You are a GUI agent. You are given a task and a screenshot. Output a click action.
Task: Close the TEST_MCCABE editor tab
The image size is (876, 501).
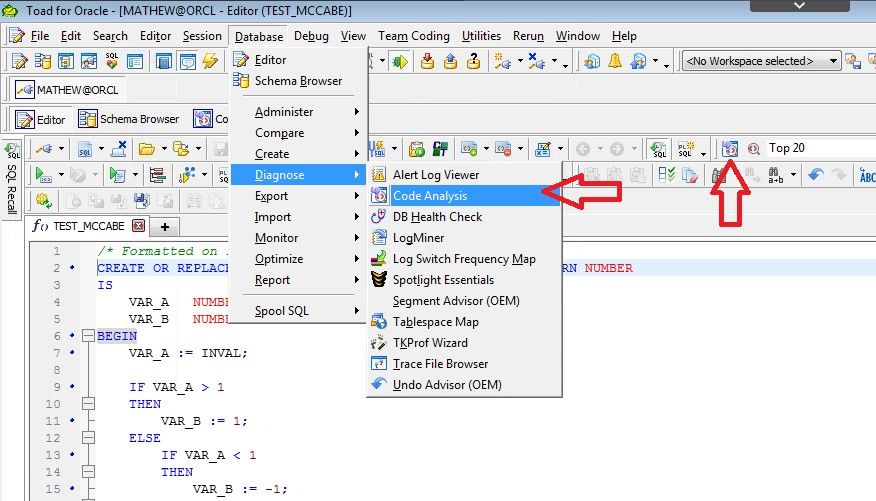[x=139, y=226]
